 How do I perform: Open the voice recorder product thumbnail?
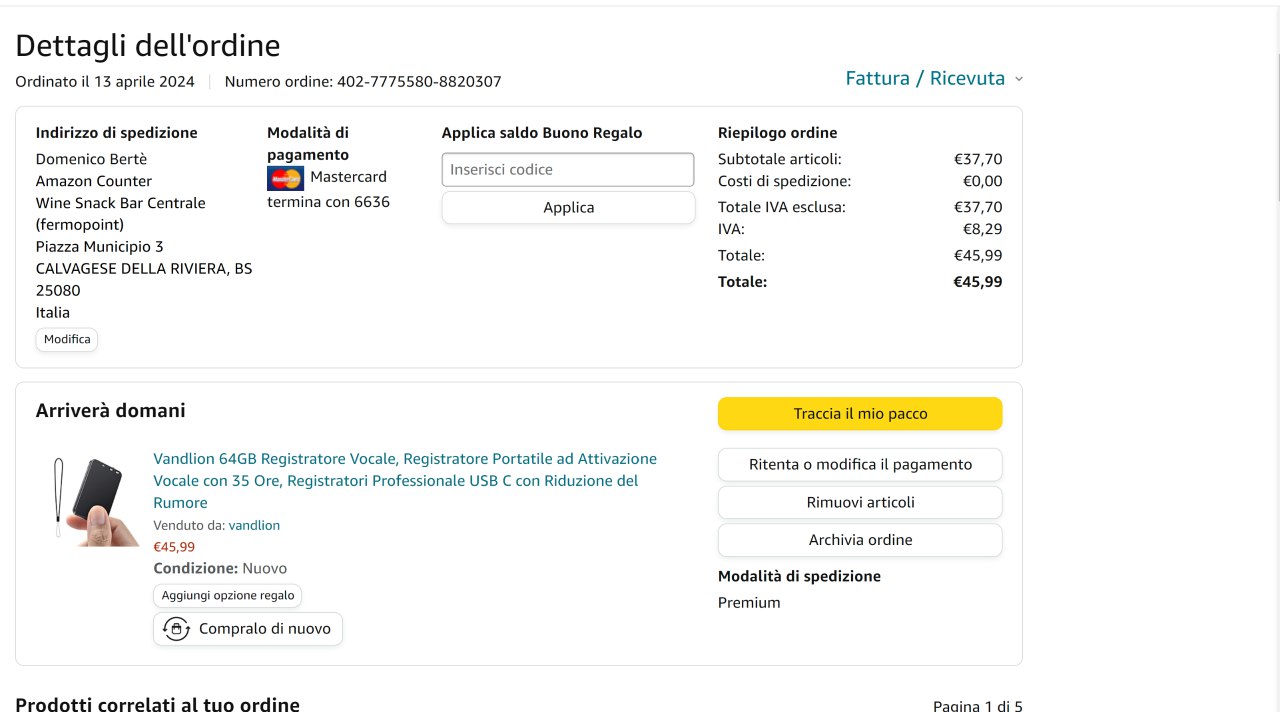pos(96,501)
